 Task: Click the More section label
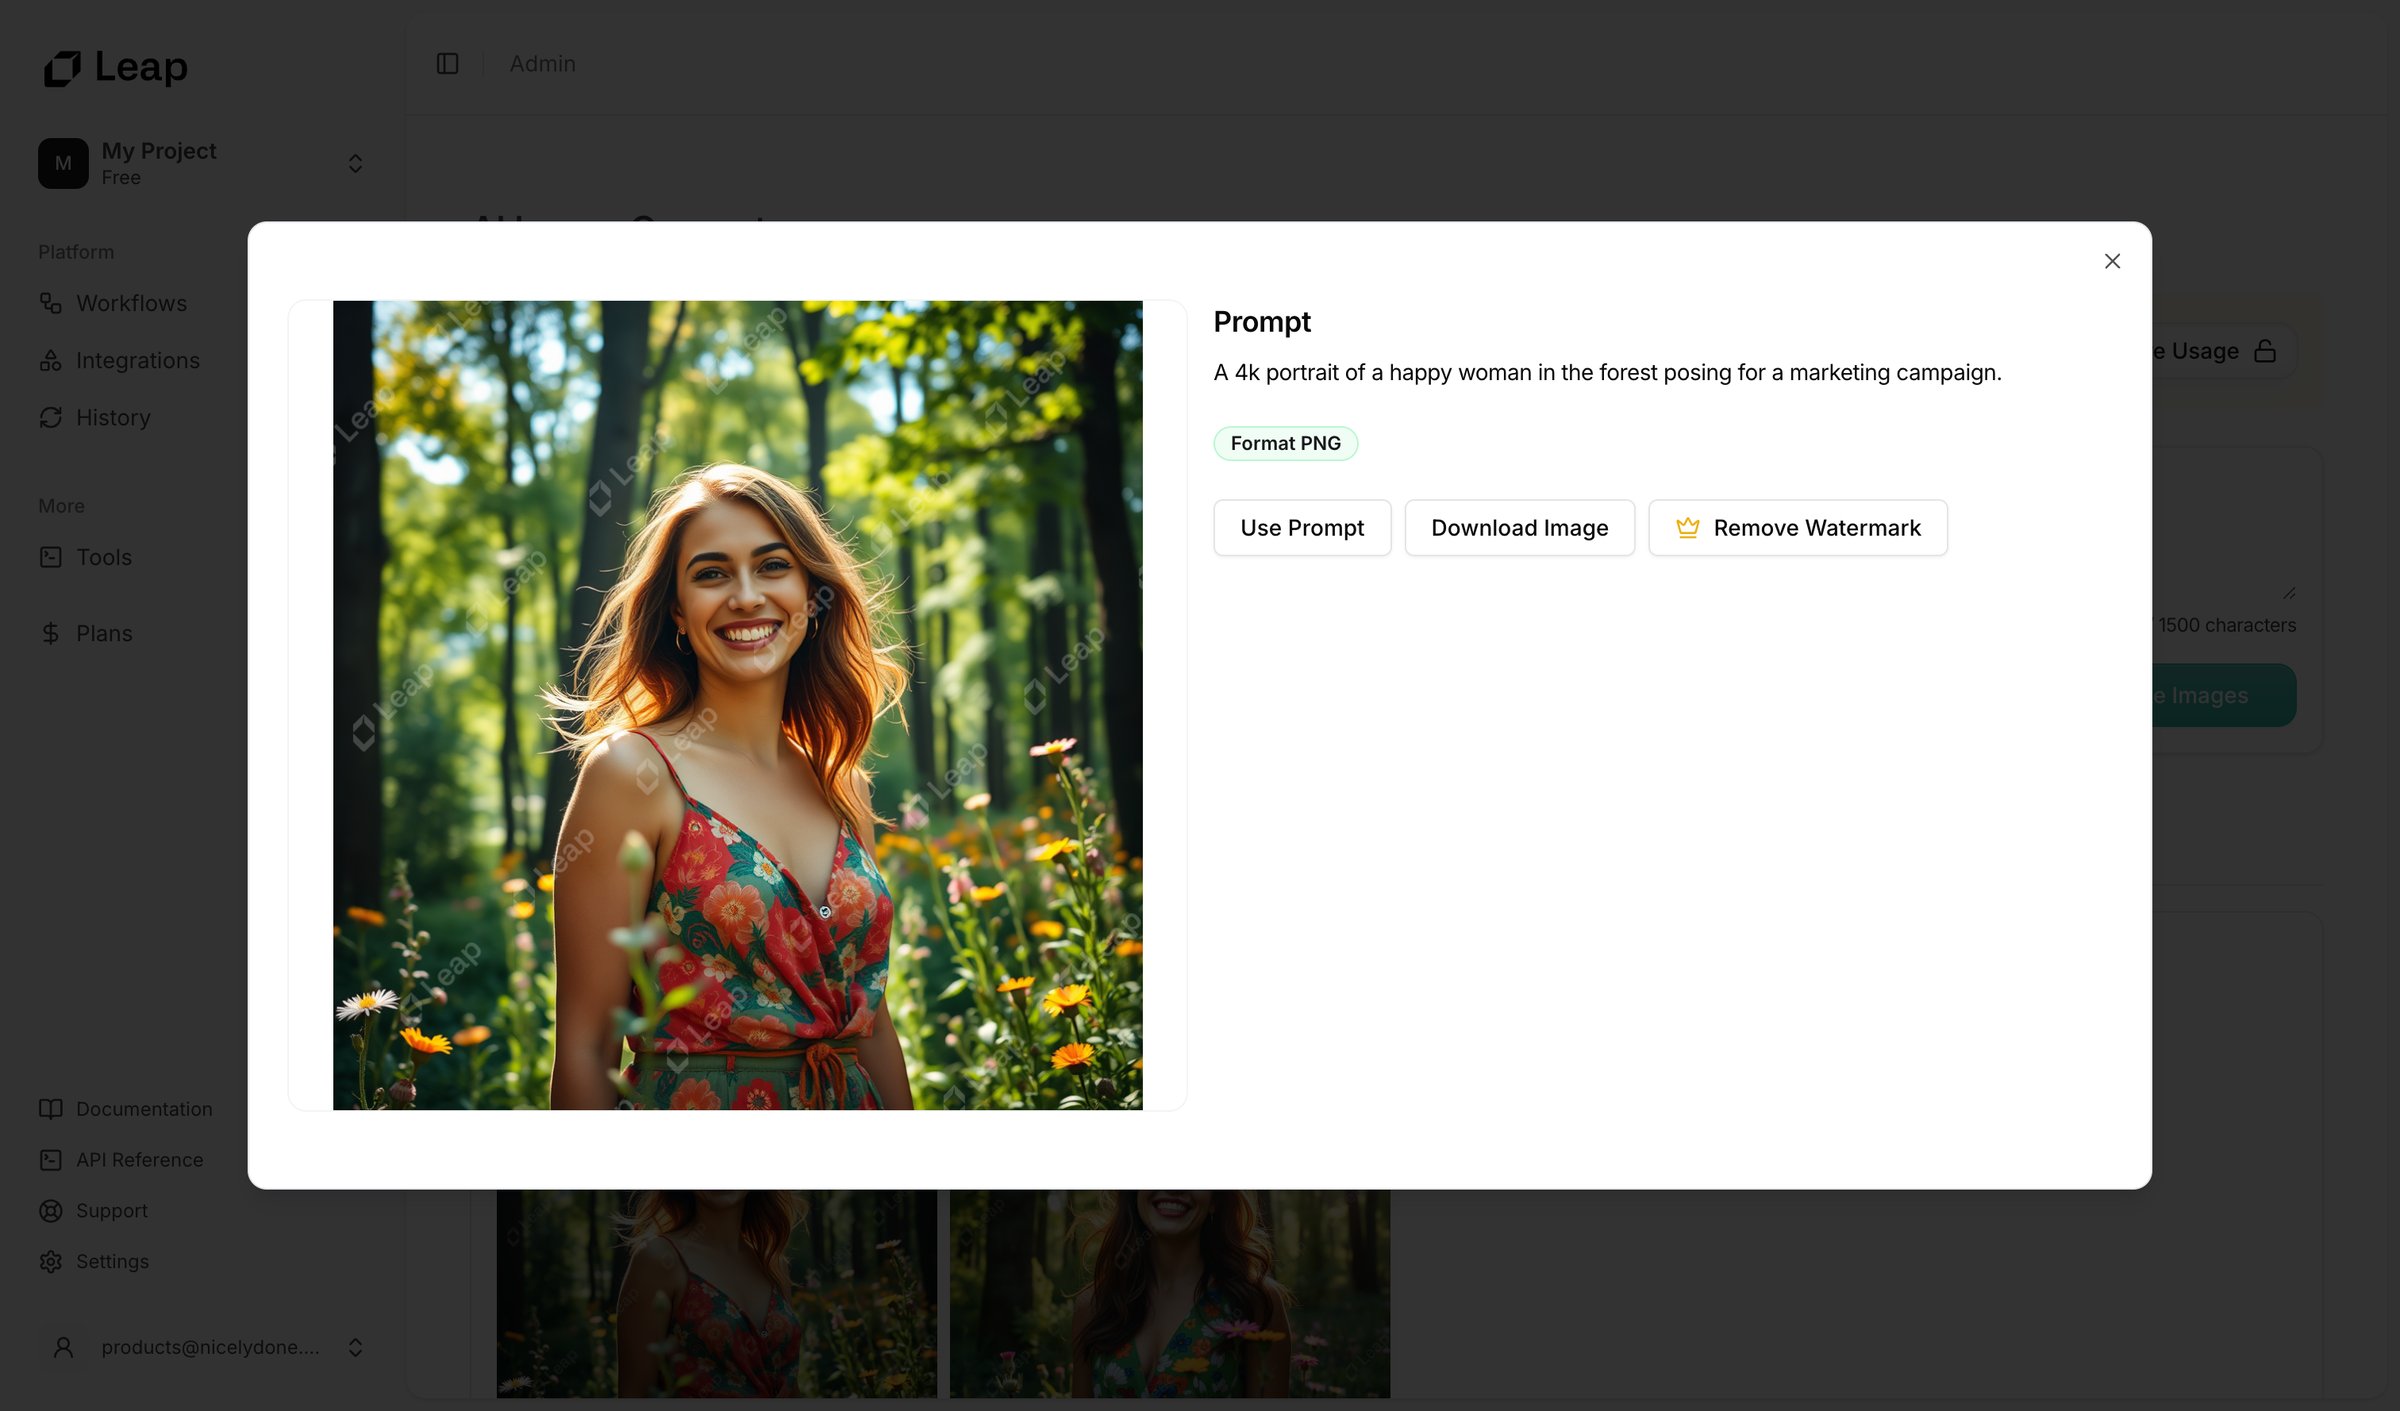coord(61,506)
